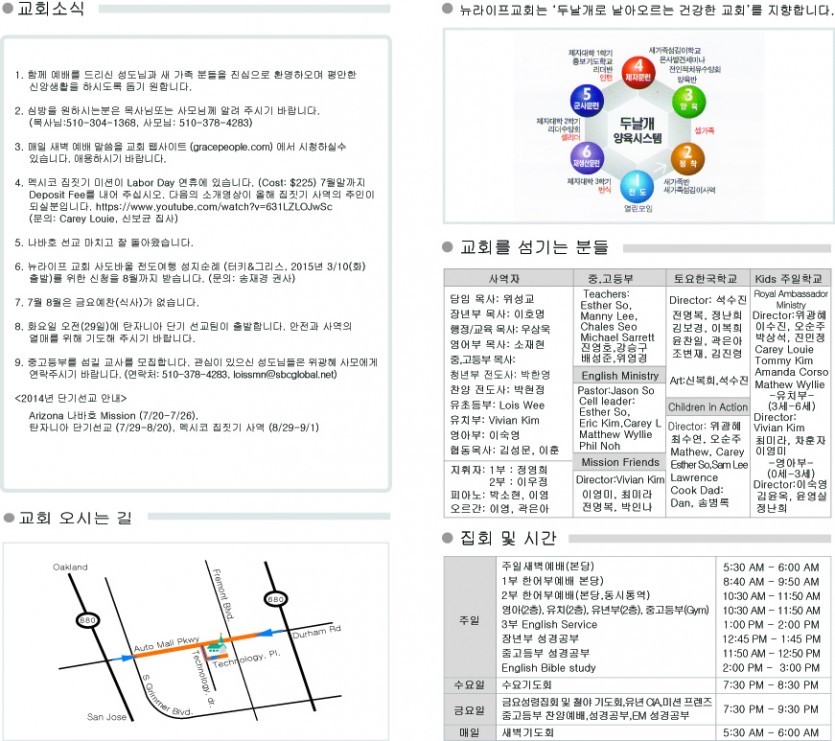Click the loissmn@sbcglobal.net email address
The image size is (835, 741).
click(285, 374)
